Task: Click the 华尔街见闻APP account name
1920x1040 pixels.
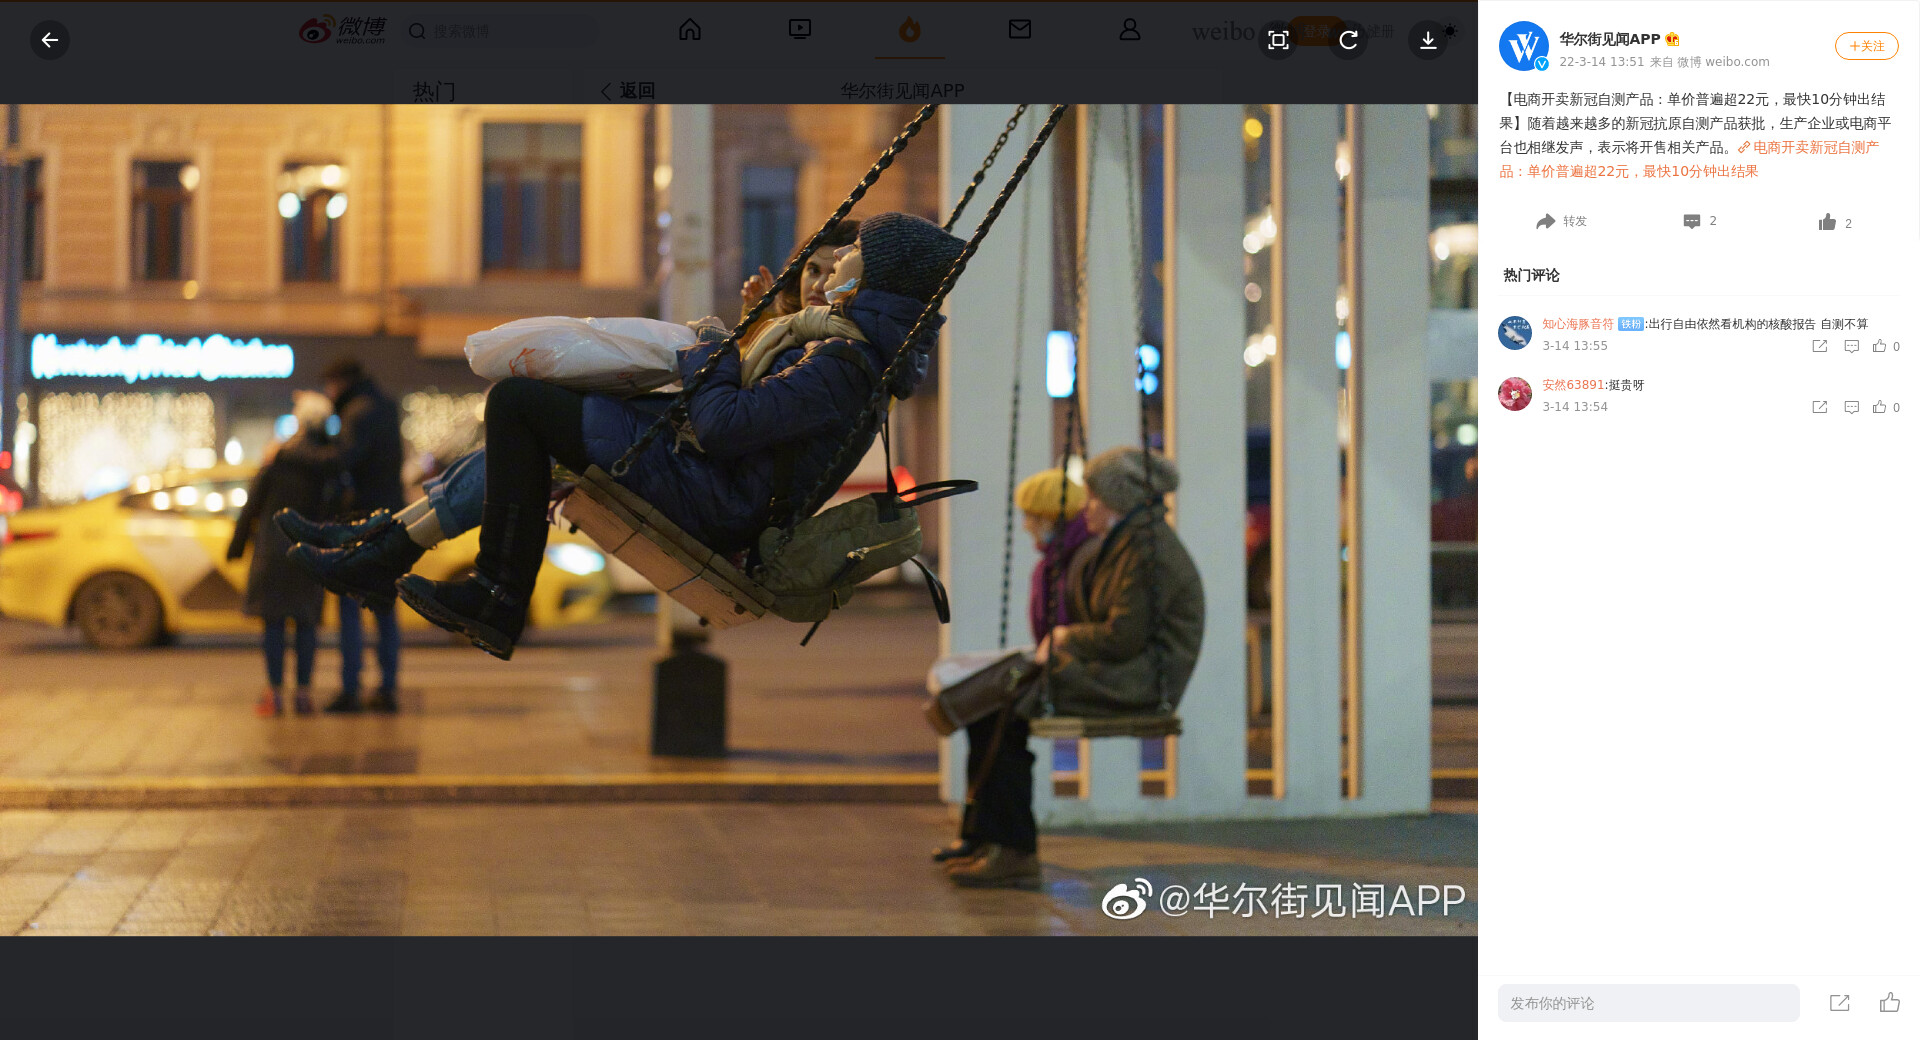Action: [1609, 39]
